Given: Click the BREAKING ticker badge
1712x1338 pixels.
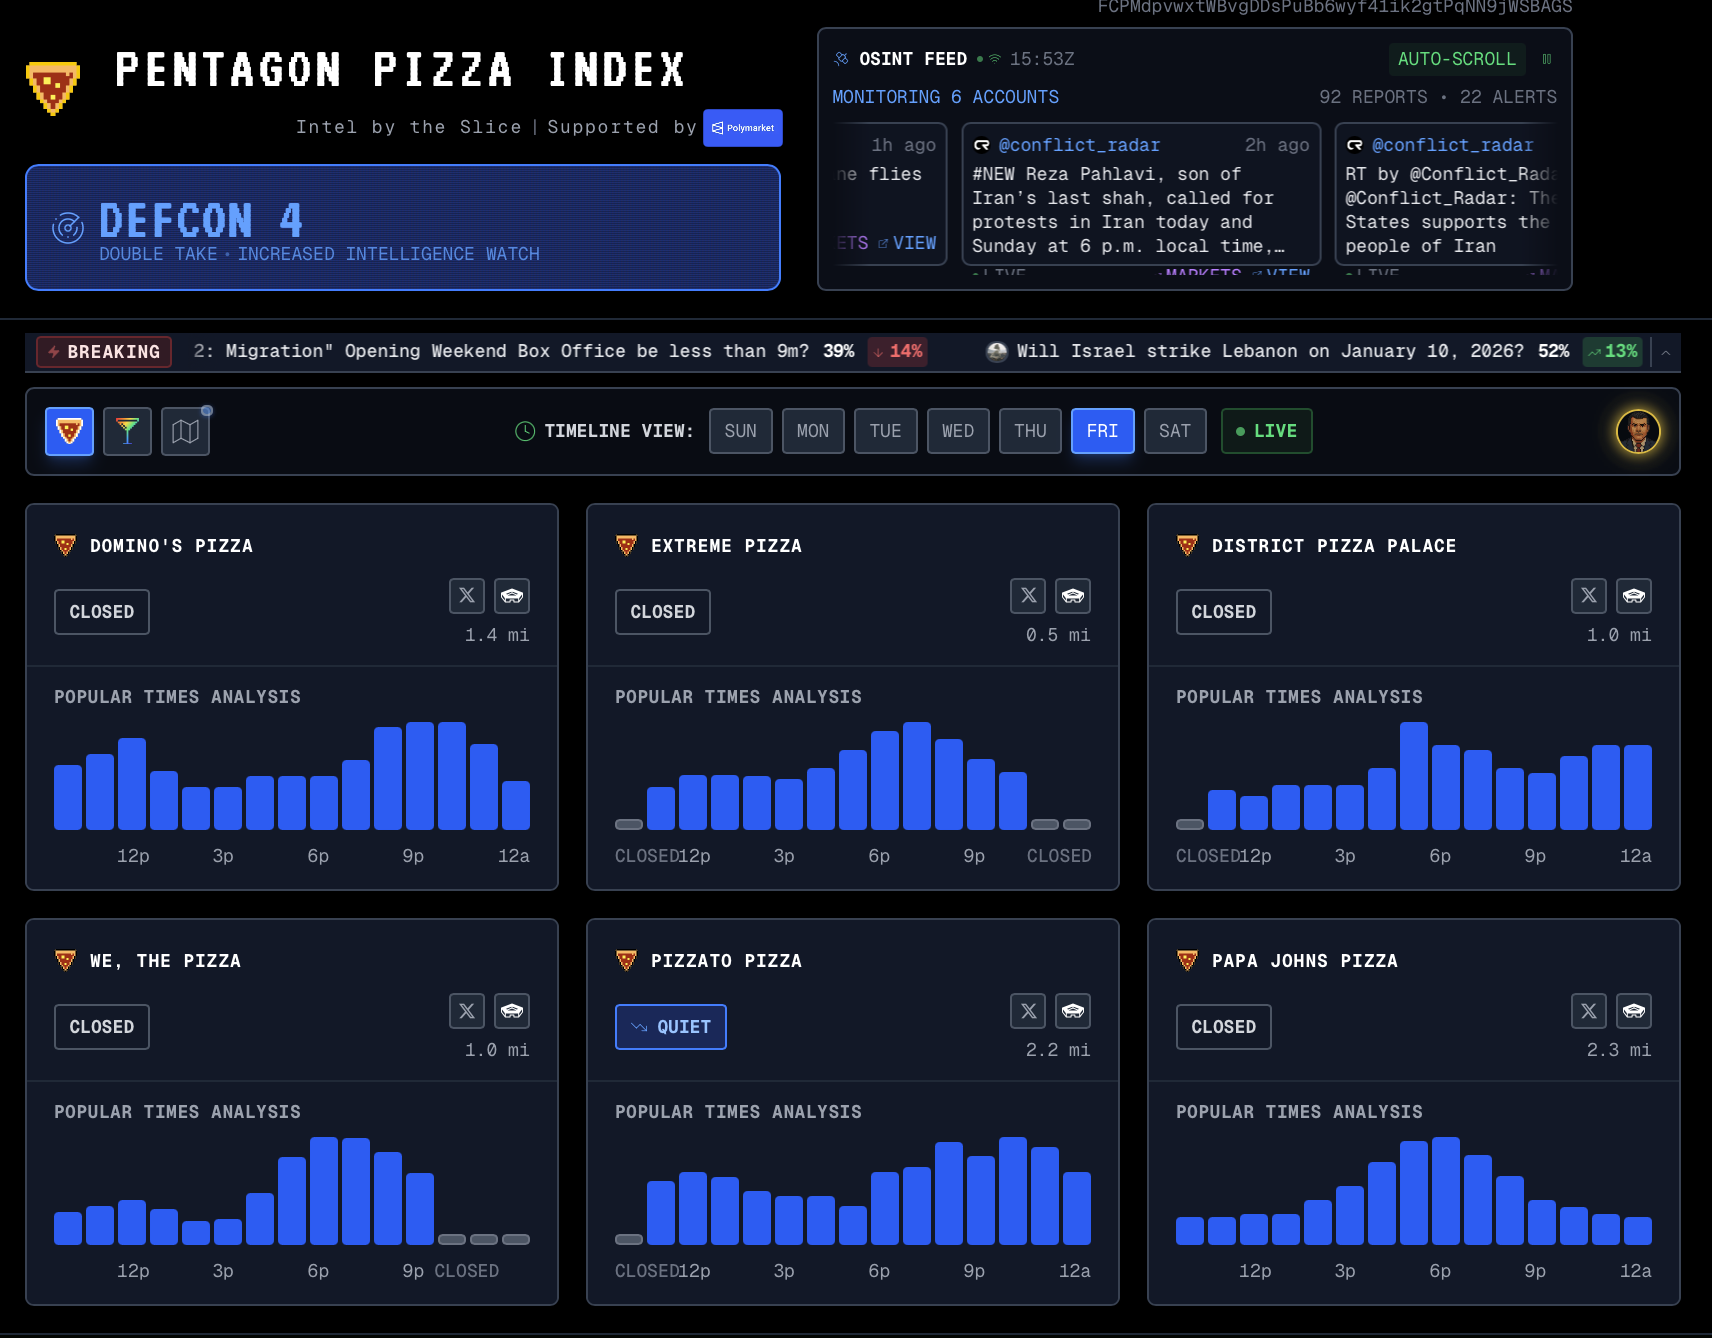Looking at the screenshot, I should click(x=104, y=352).
